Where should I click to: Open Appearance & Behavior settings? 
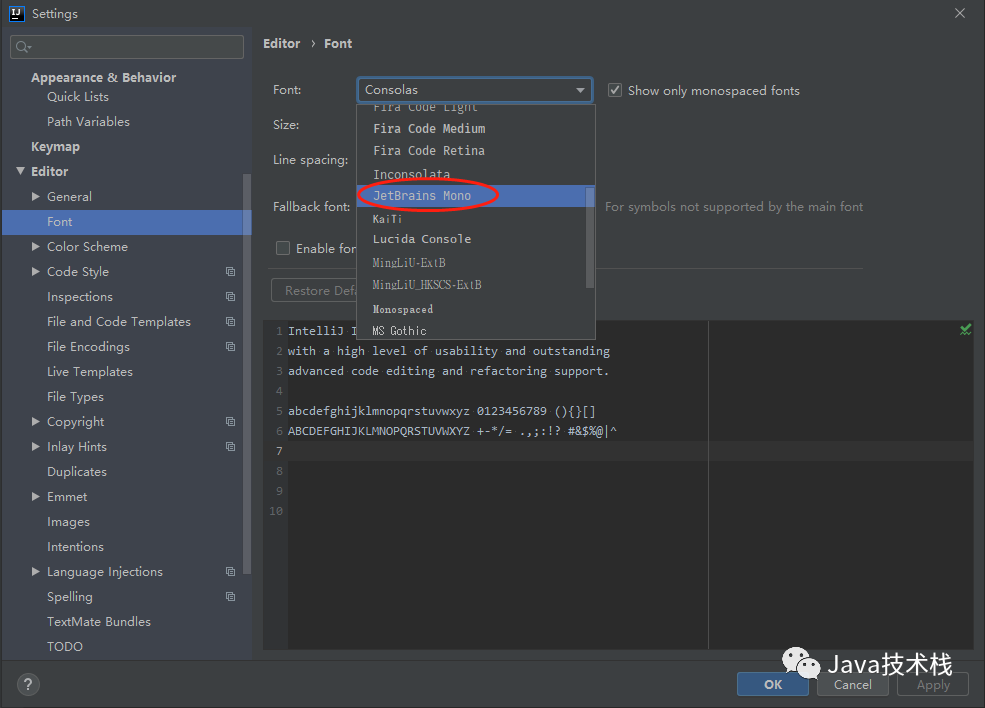pyautogui.click(x=104, y=77)
